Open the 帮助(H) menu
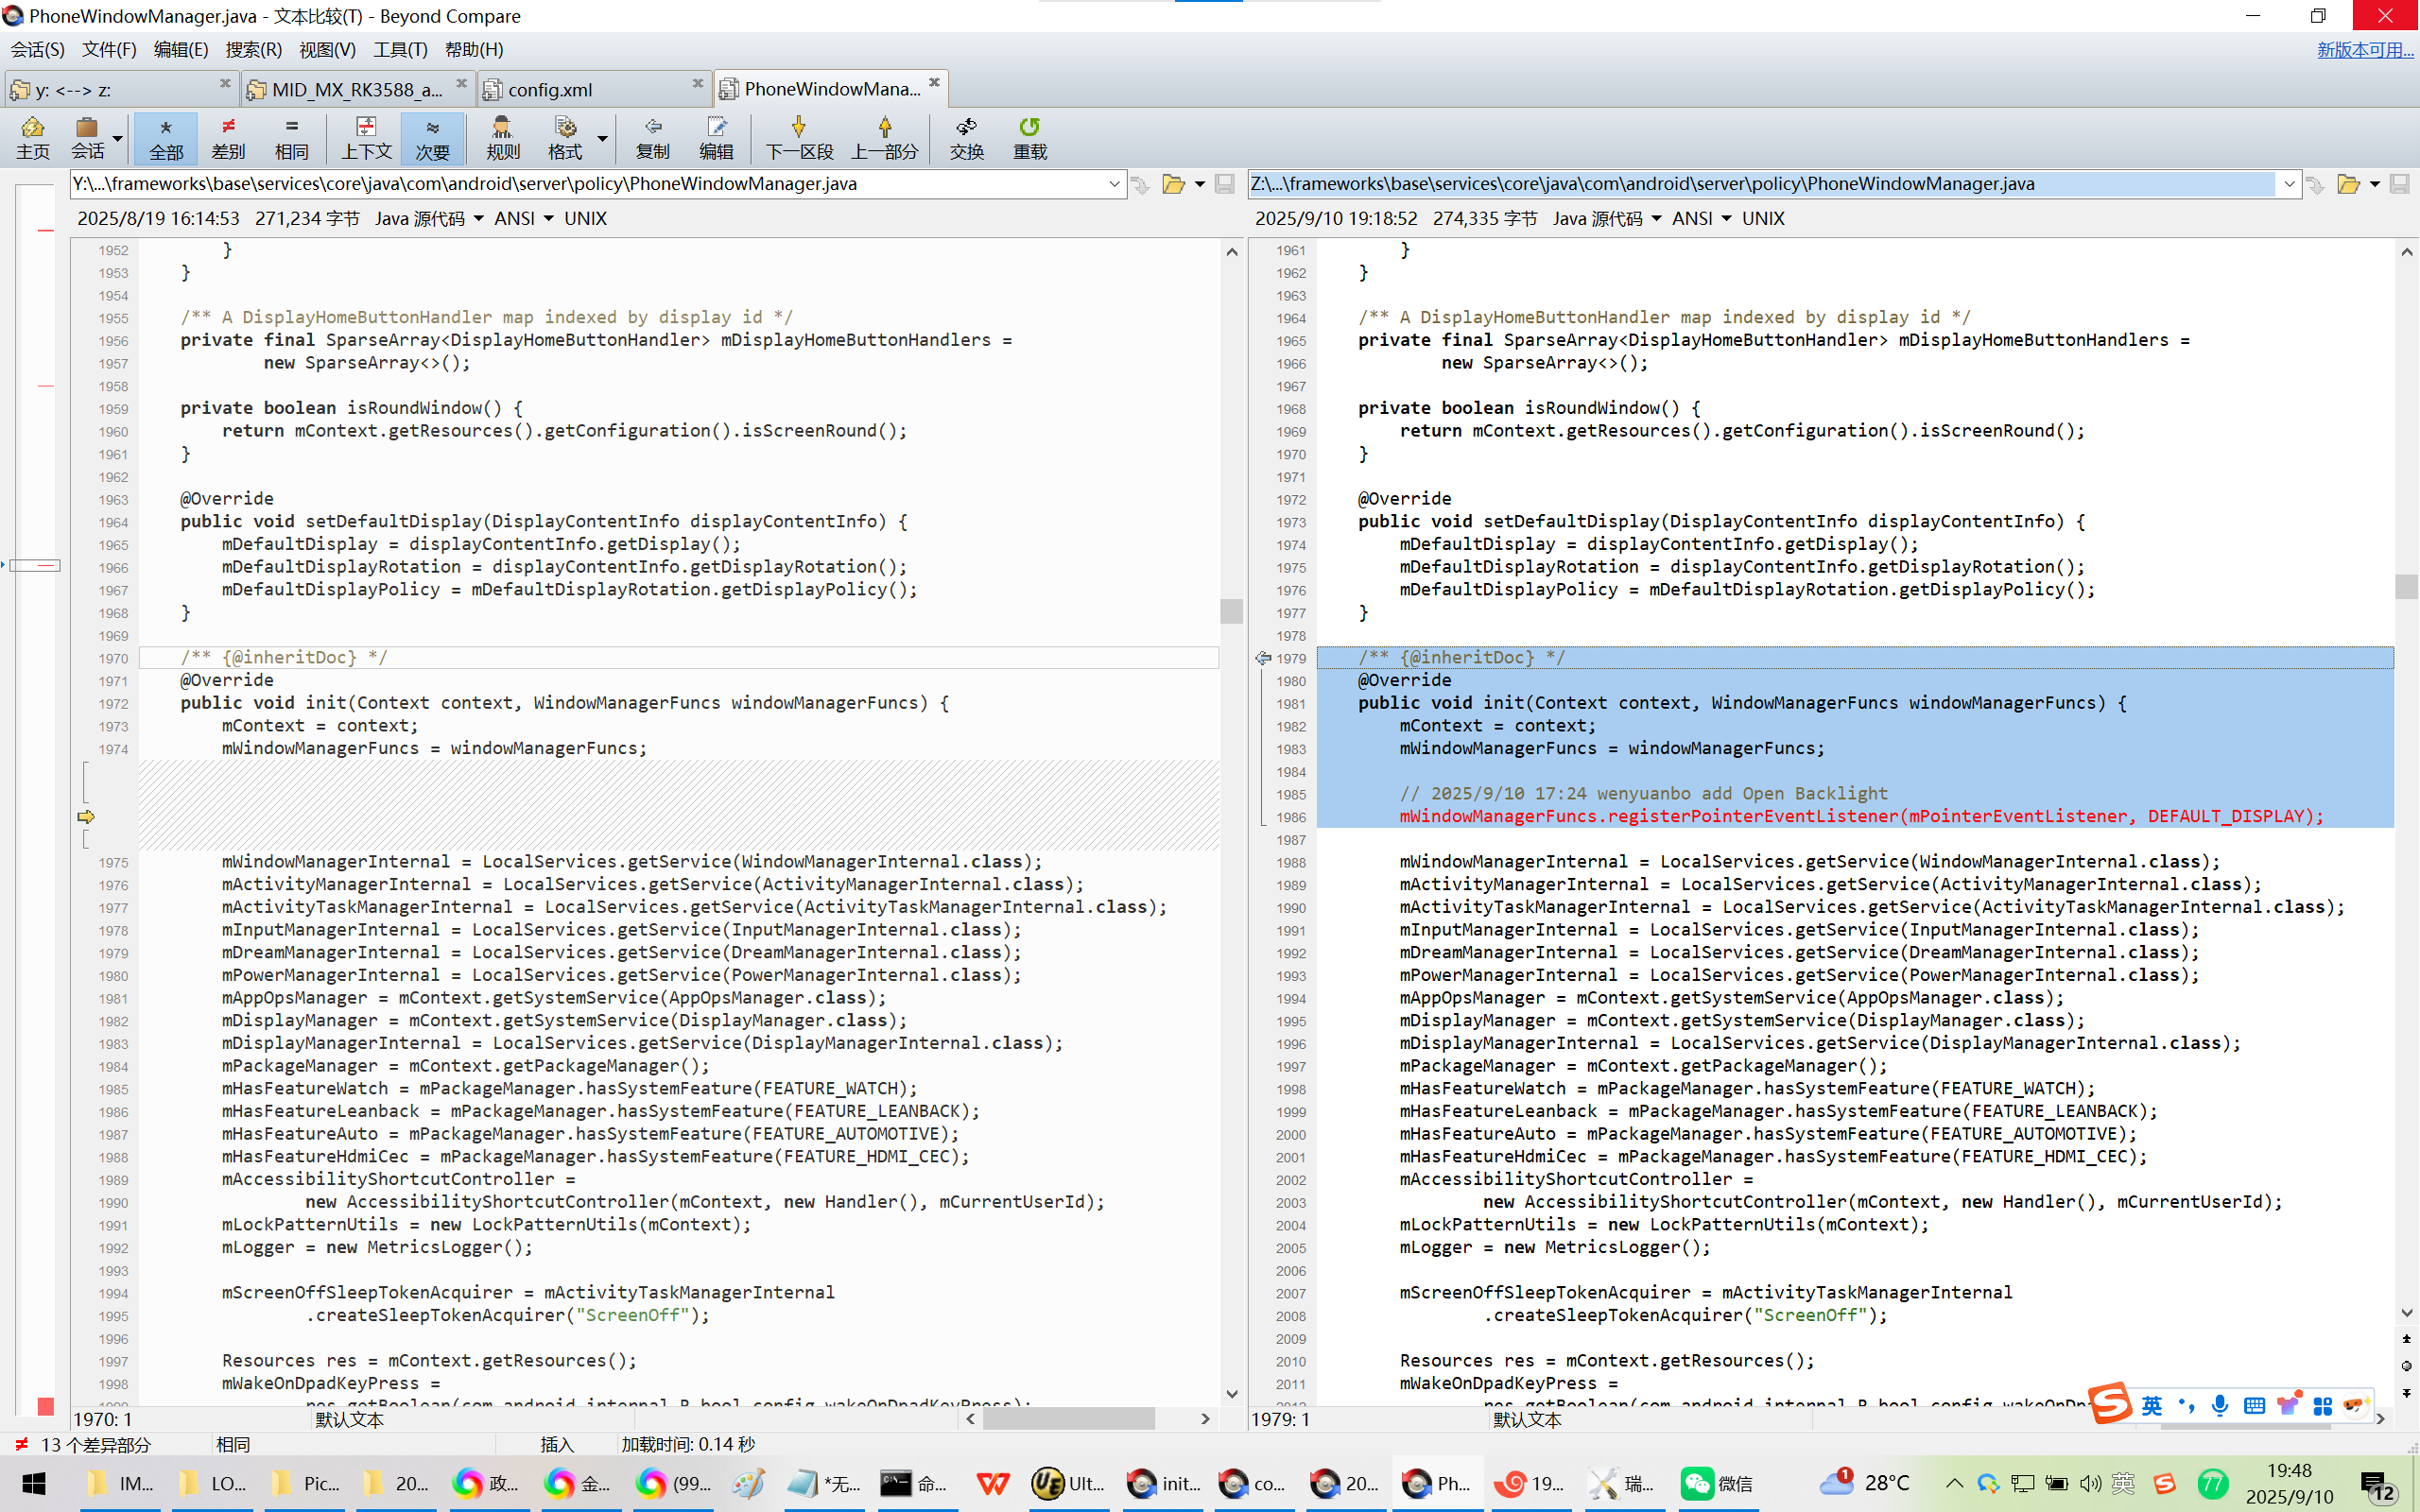Screen dimensions: 2420x1512 pos(474,49)
